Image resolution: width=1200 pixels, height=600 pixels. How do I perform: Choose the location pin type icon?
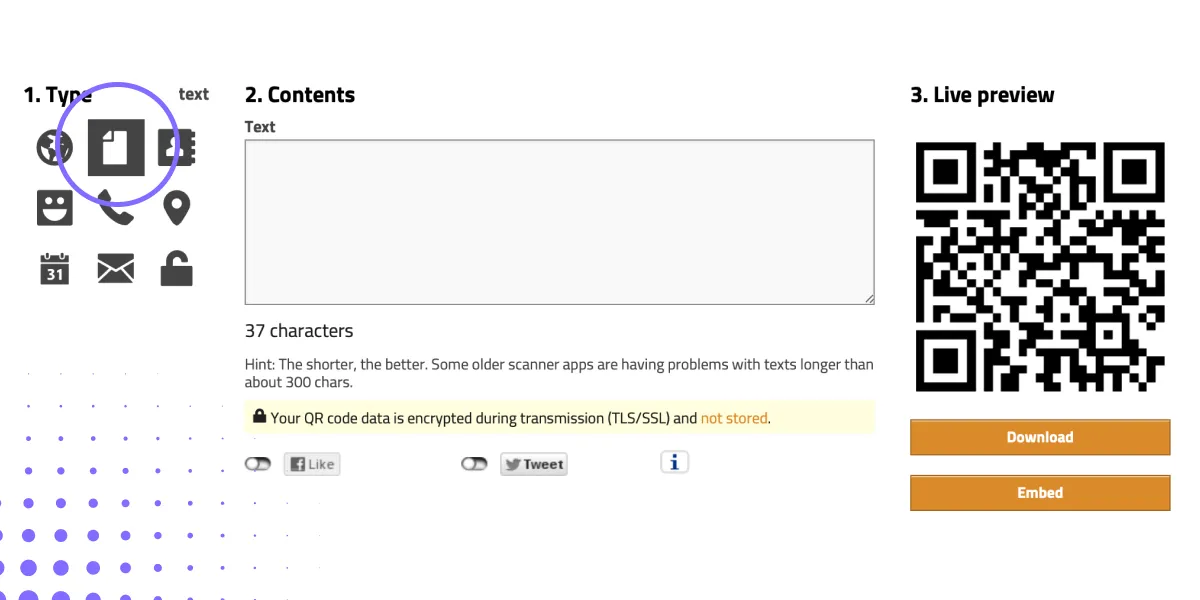point(178,207)
